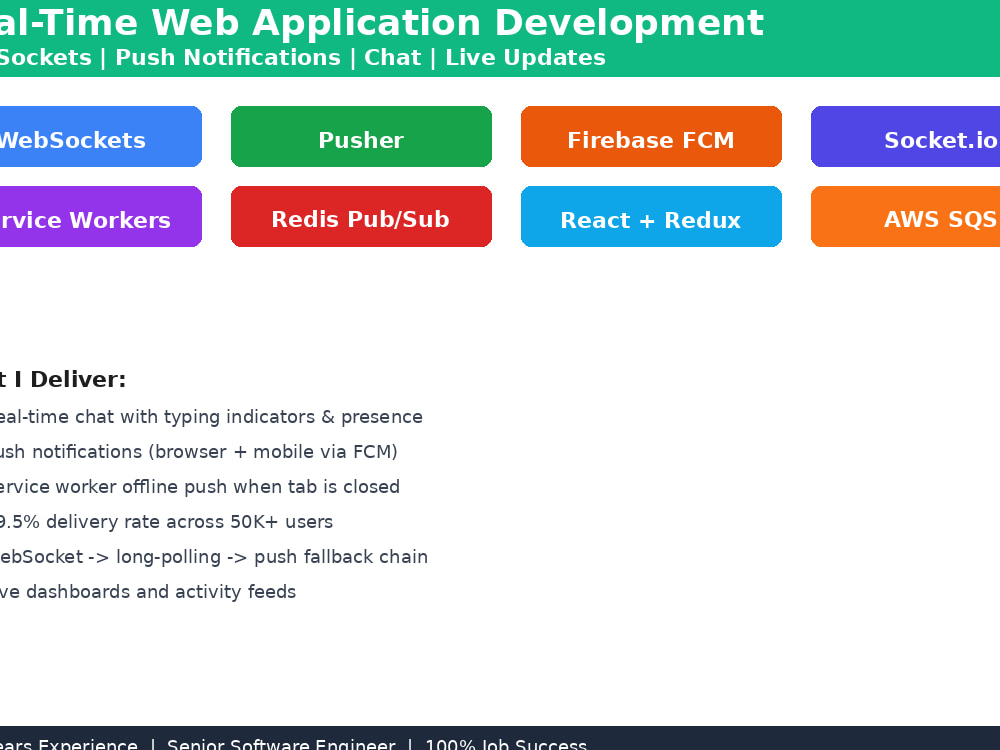Select the red Redis Pub/Sub badge
The height and width of the screenshot is (750, 1000).
point(361,216)
